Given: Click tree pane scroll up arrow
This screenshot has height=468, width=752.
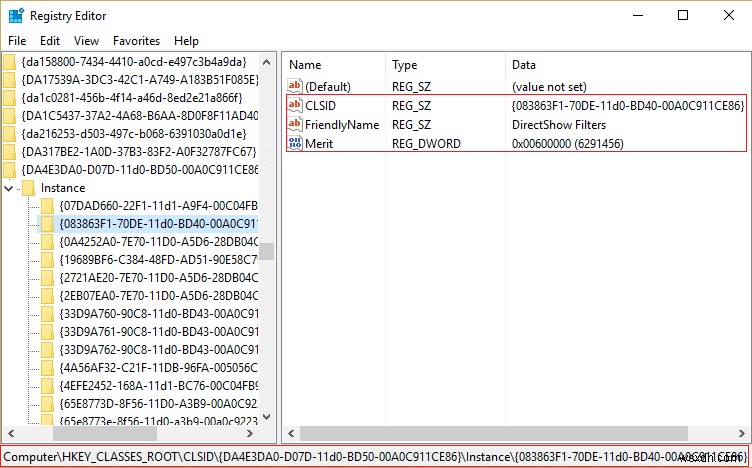Looking at the screenshot, I should pos(267,62).
